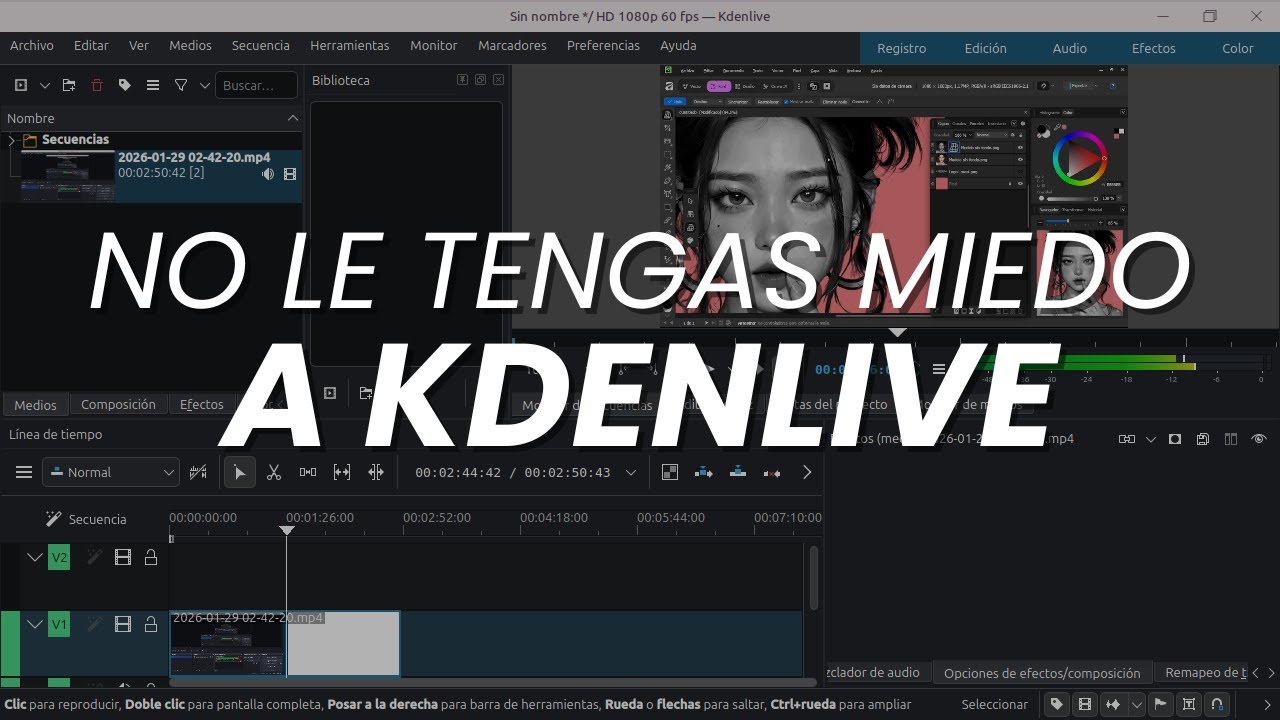Select the 2026-01-29 02-42-20.mp4 clip thumbnail in the bin

coord(68,176)
